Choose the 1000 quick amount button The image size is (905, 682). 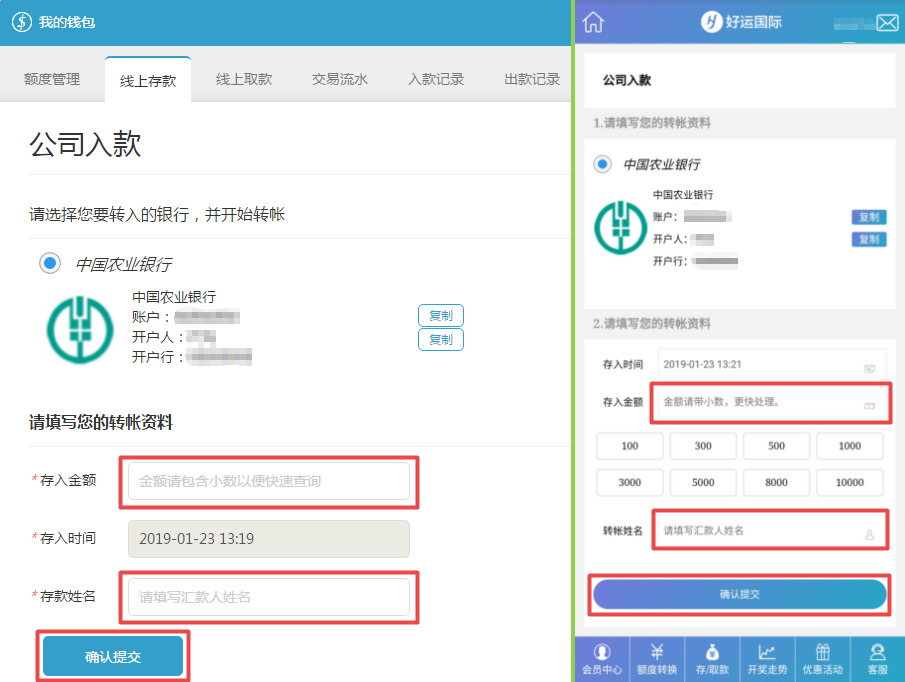(x=850, y=445)
